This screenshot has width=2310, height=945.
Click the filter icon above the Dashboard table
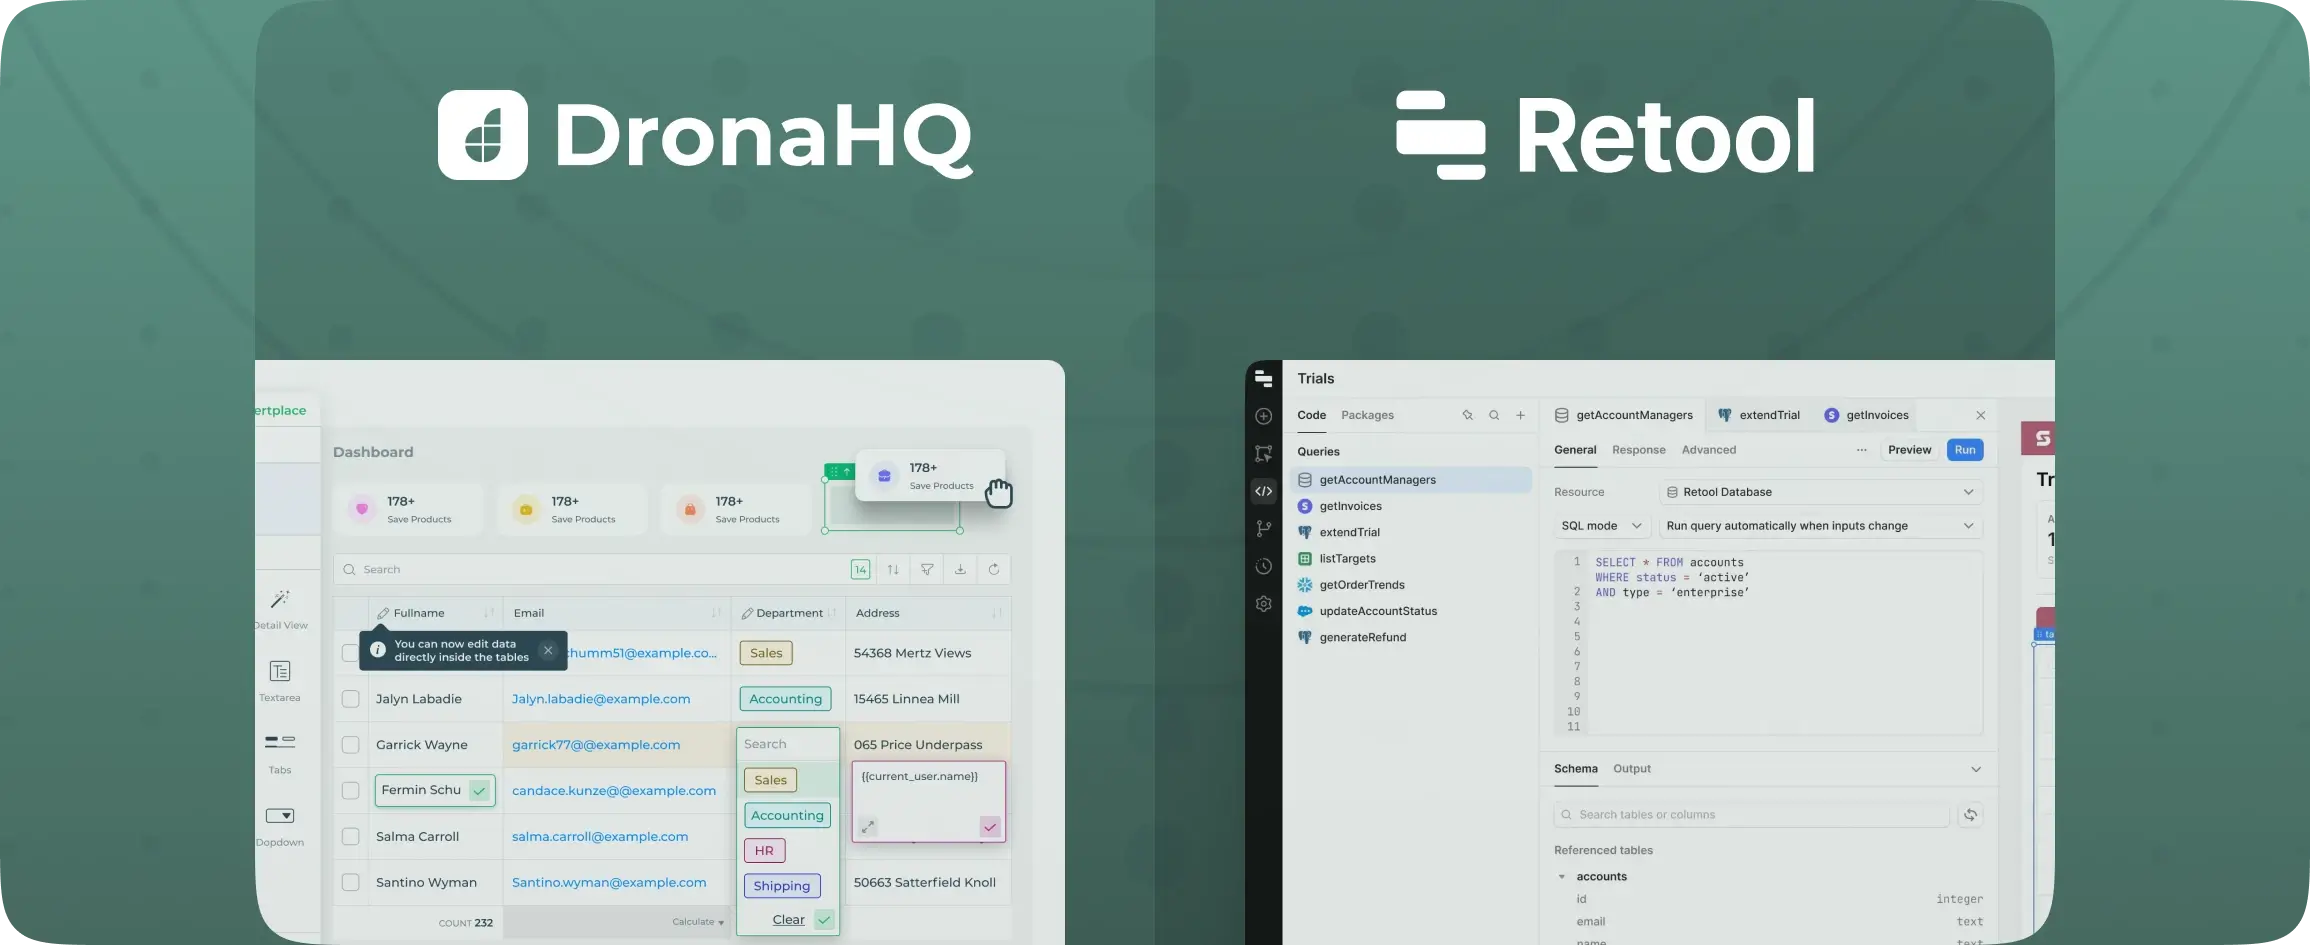click(926, 569)
